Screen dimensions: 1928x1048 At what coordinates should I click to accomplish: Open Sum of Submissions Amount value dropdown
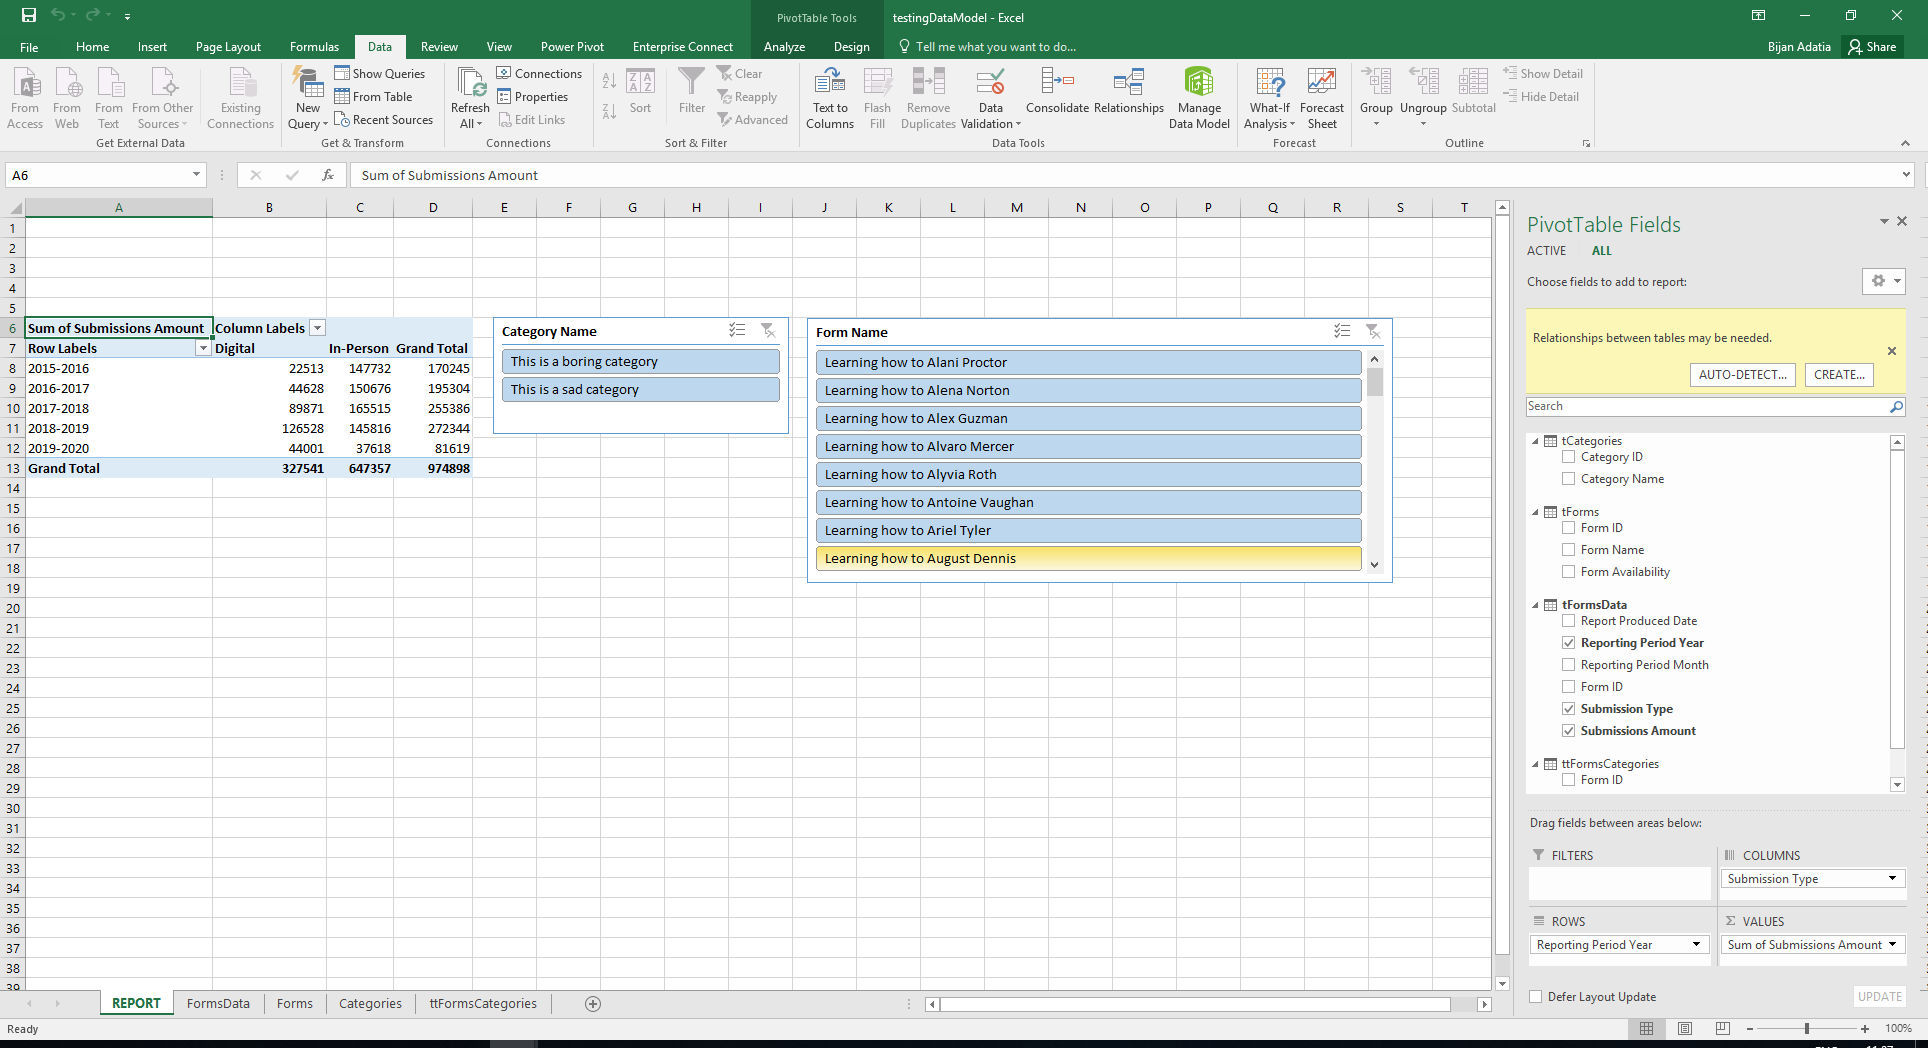tap(1892, 945)
